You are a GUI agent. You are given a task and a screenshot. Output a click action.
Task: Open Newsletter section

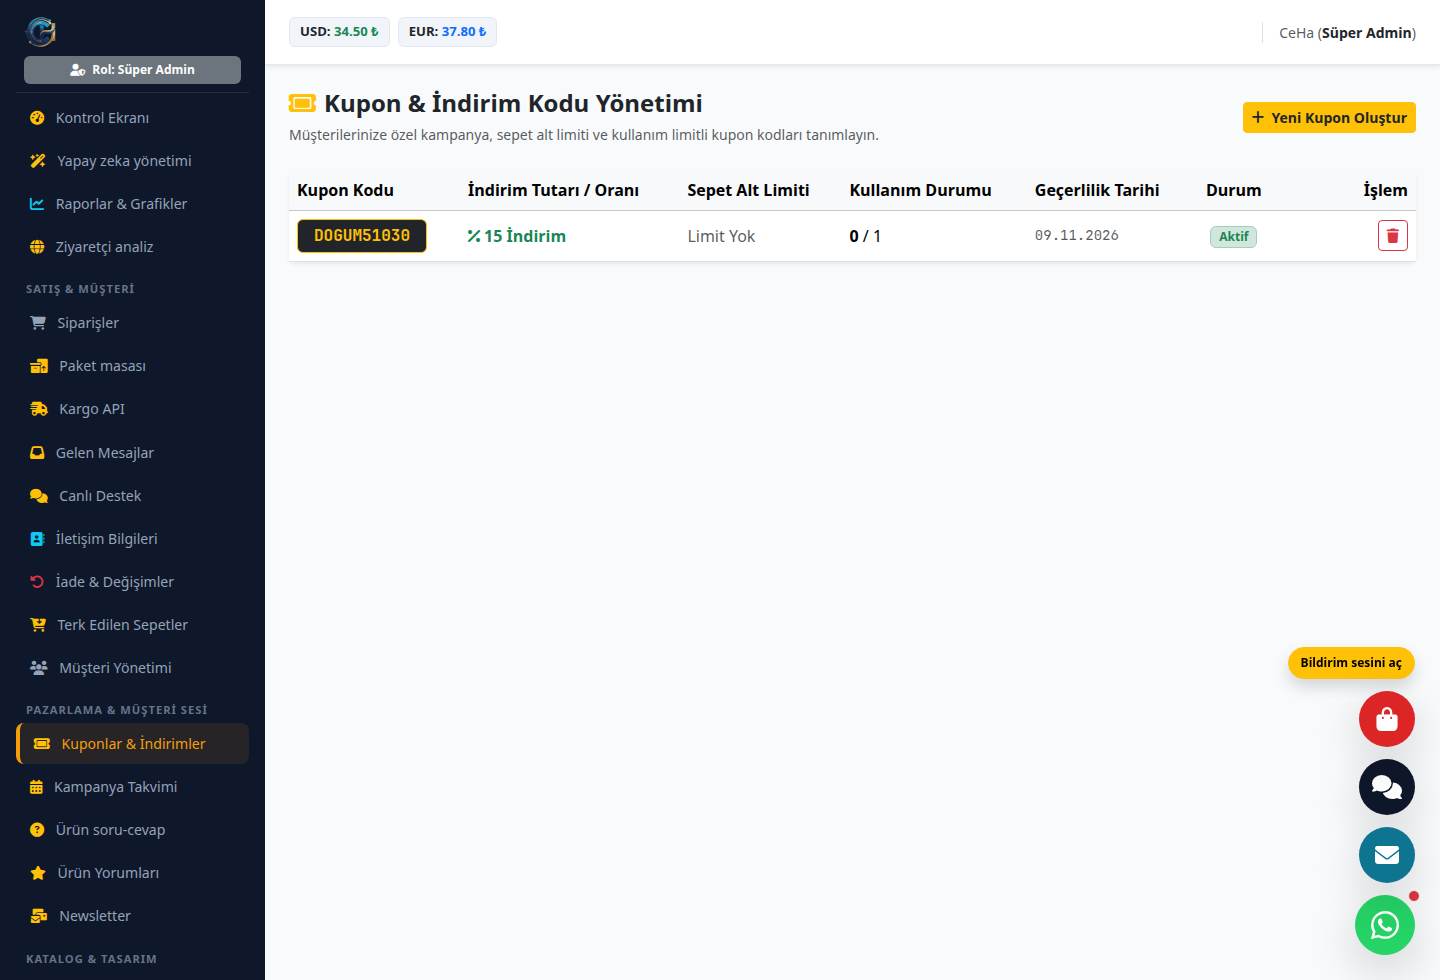[132, 916]
